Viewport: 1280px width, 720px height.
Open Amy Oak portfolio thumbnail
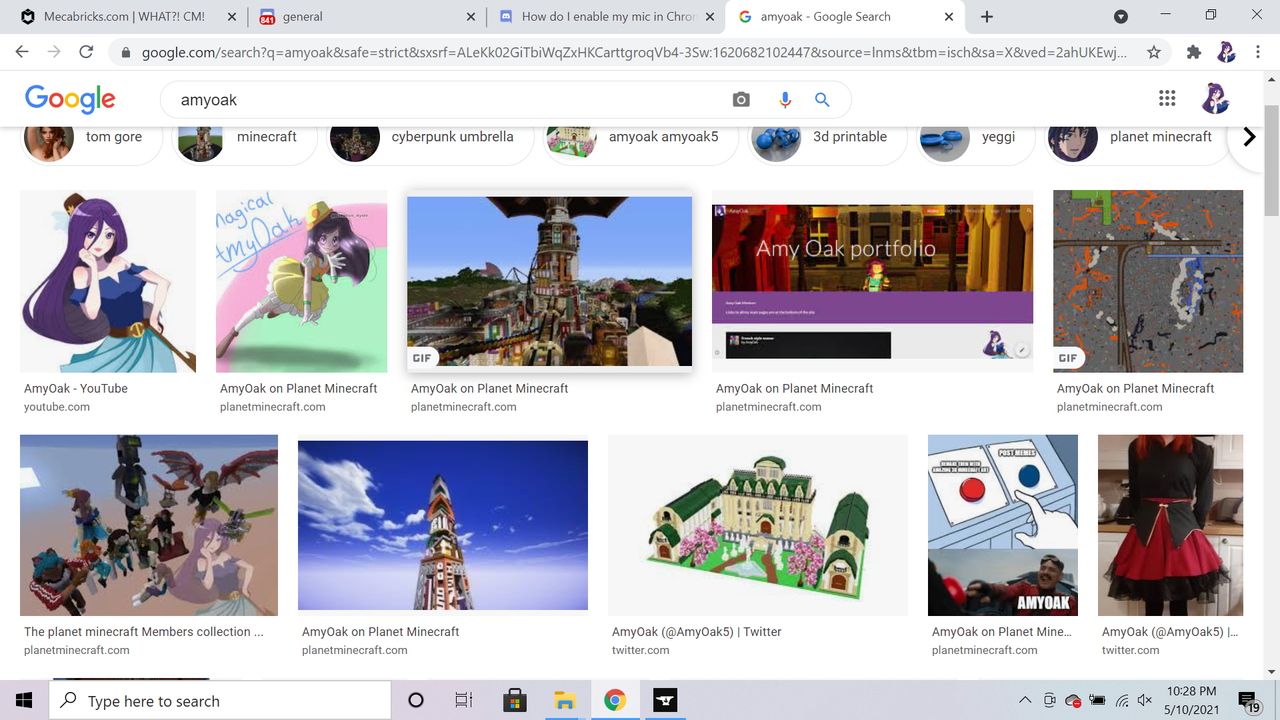pyautogui.click(x=872, y=281)
